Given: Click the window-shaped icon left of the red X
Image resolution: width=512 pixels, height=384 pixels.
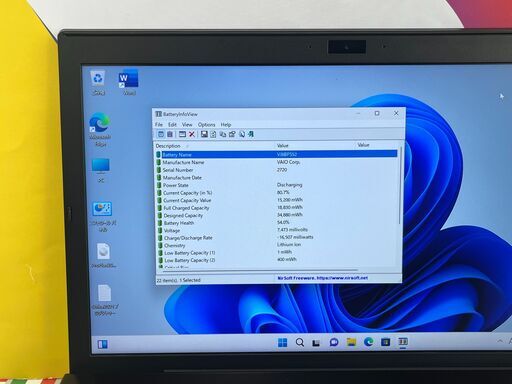Looking at the screenshot, I should coord(182,134).
